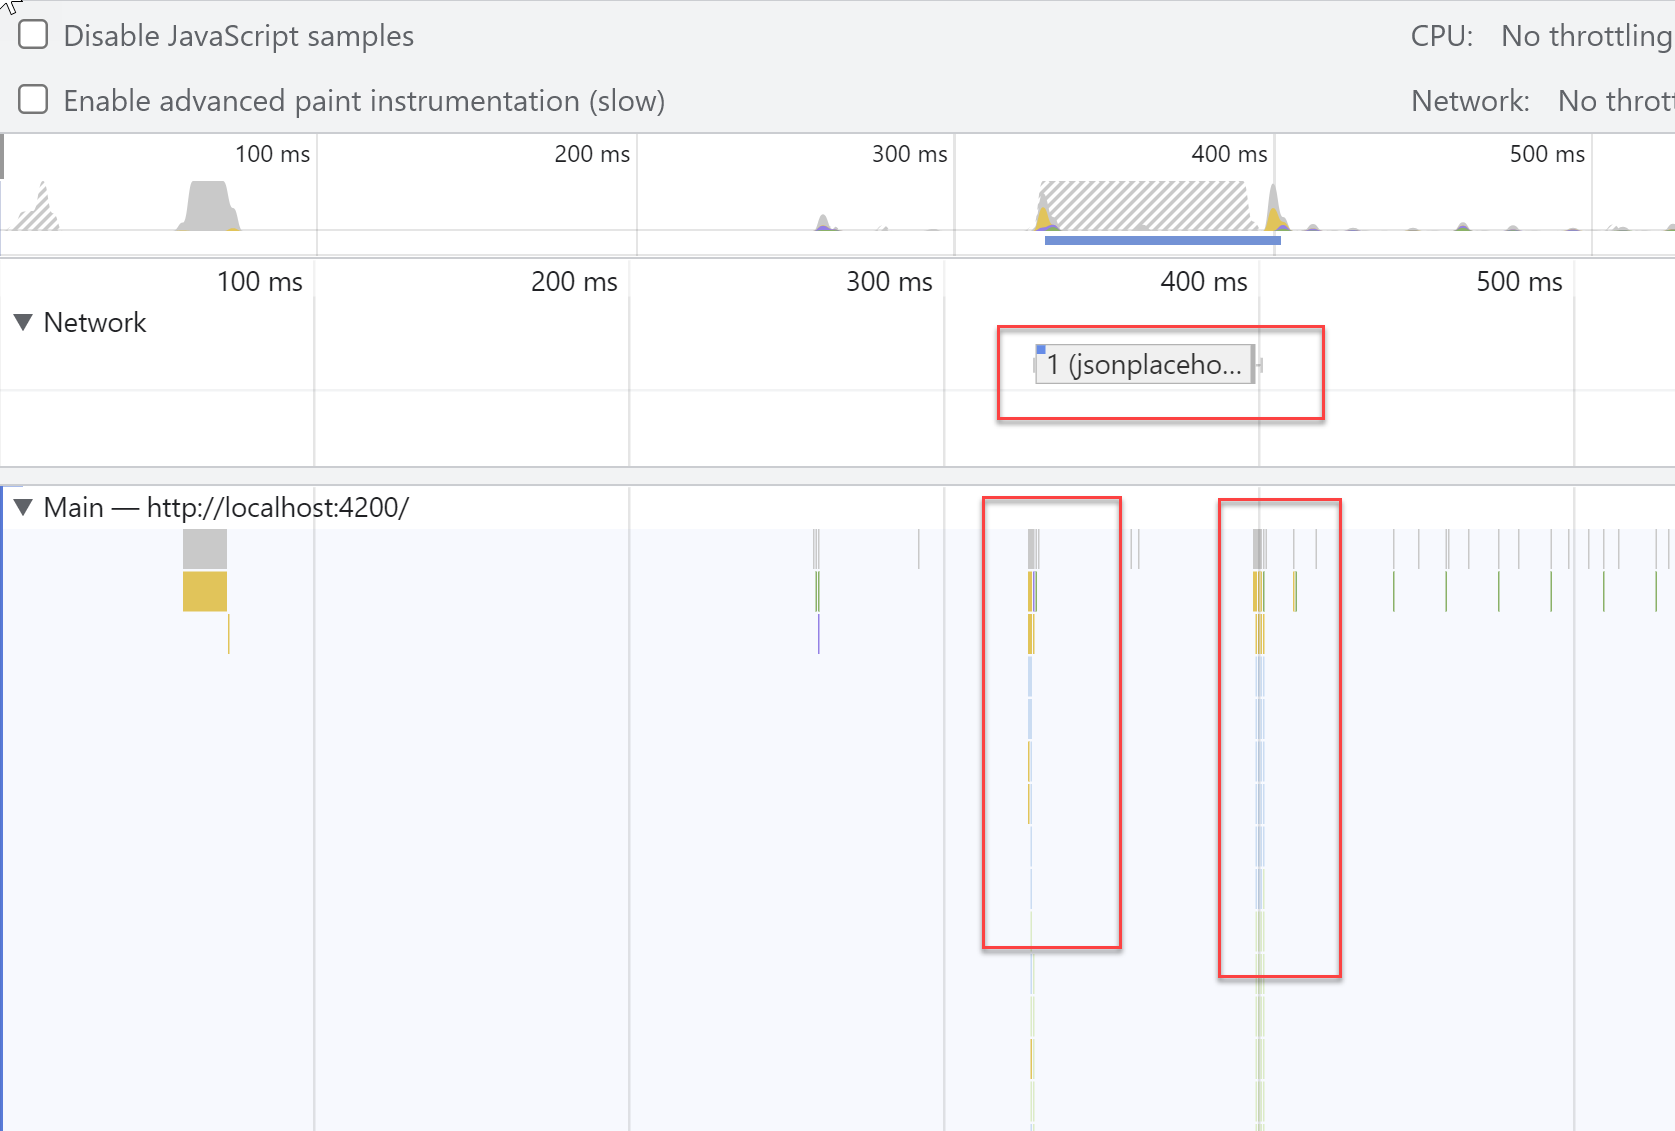Click the solid gray CPU peak in overview
Screen dimensions: 1675x1131
pos(208,206)
